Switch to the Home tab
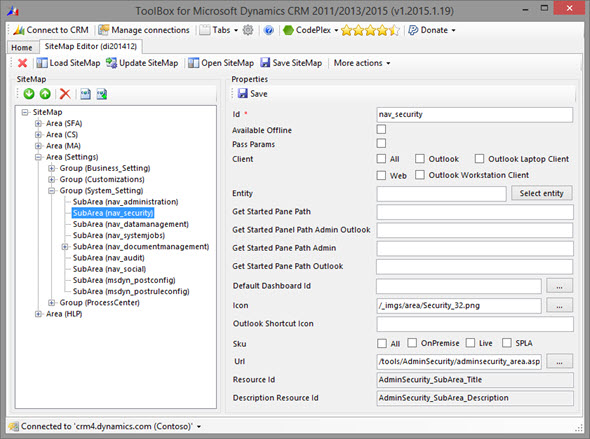This screenshot has height=439, width=590. click(x=22, y=48)
